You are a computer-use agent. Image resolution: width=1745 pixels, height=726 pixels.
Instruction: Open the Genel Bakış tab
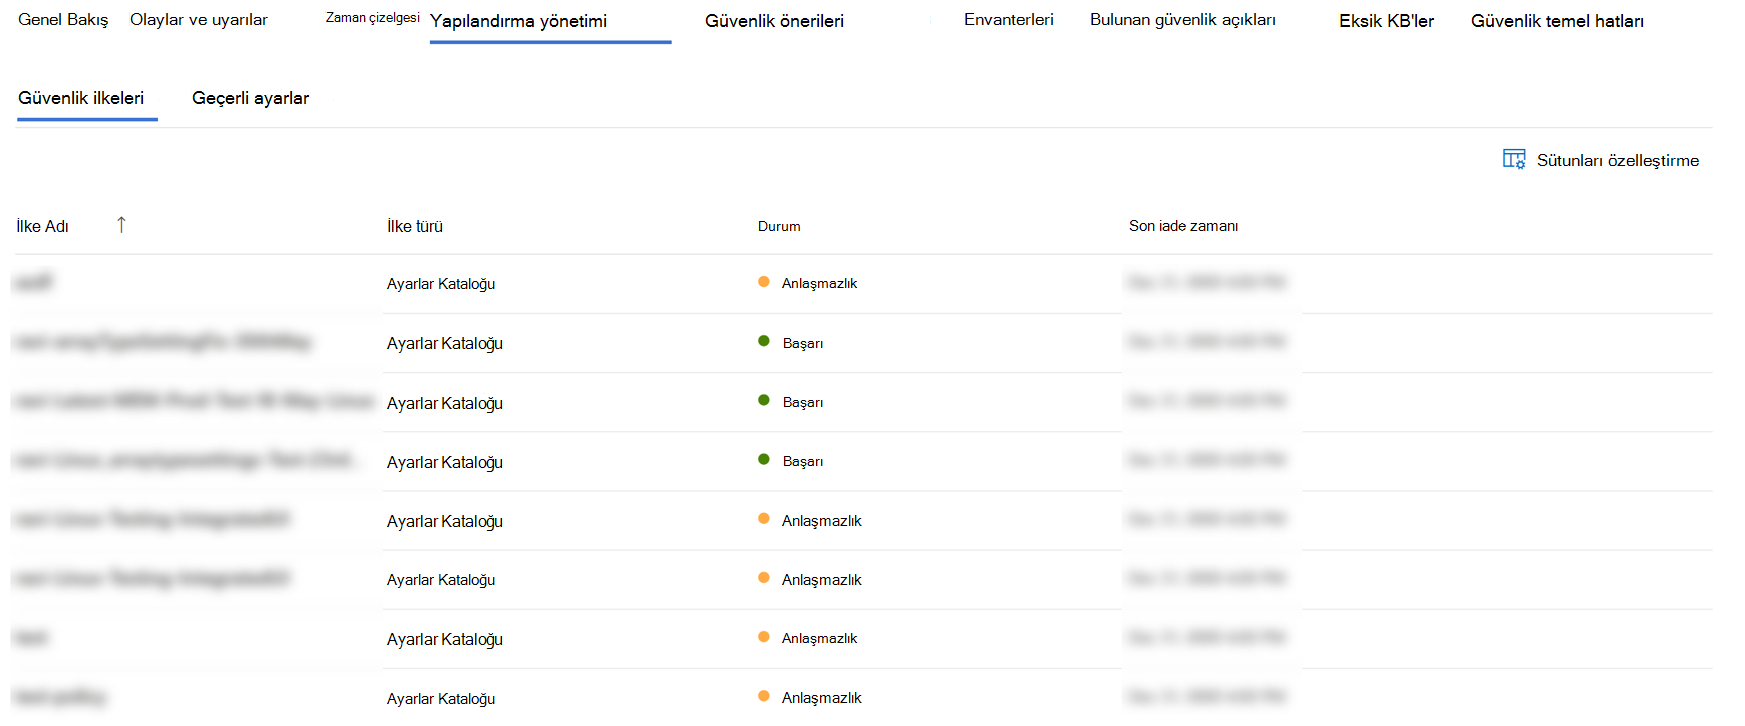click(x=63, y=20)
